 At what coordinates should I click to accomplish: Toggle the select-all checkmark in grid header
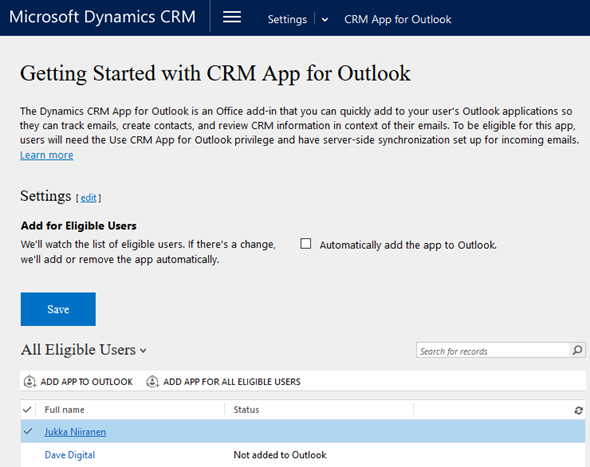coord(27,409)
